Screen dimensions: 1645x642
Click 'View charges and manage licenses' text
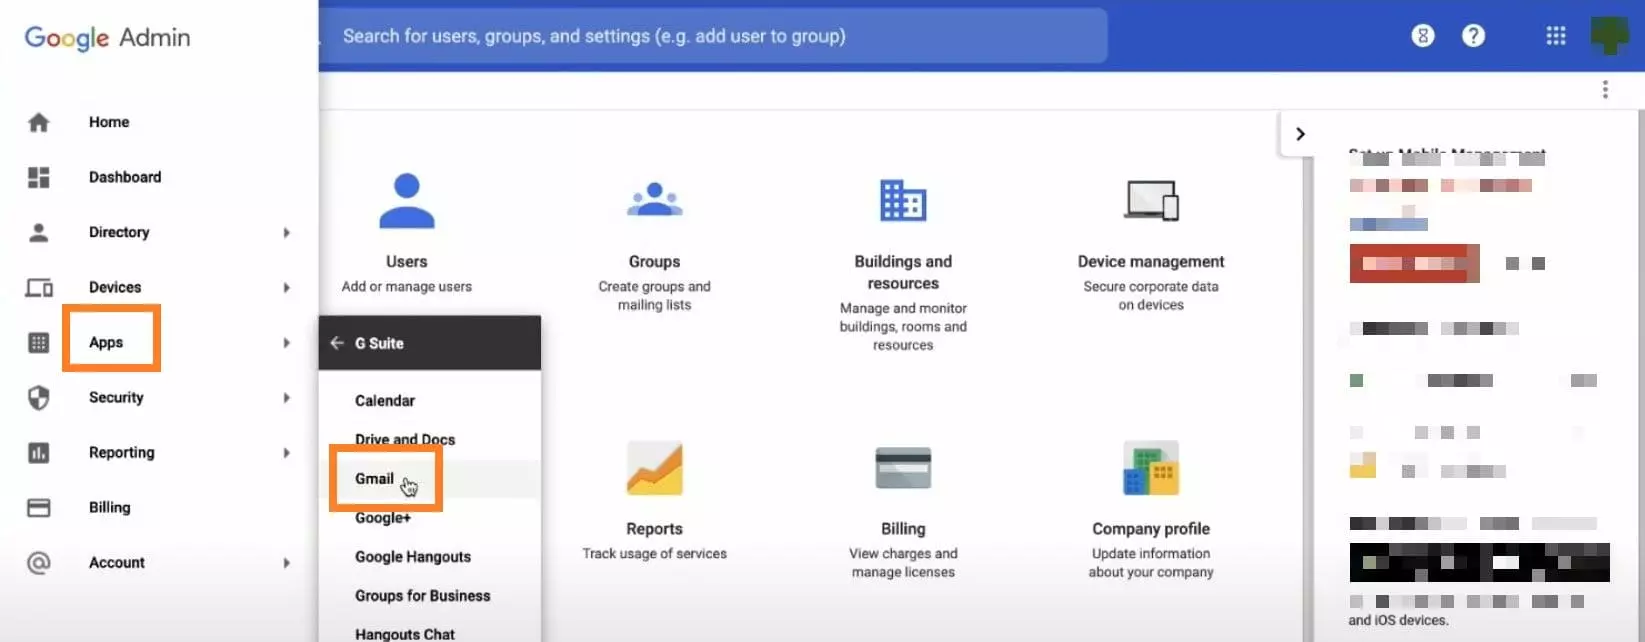pos(903,563)
